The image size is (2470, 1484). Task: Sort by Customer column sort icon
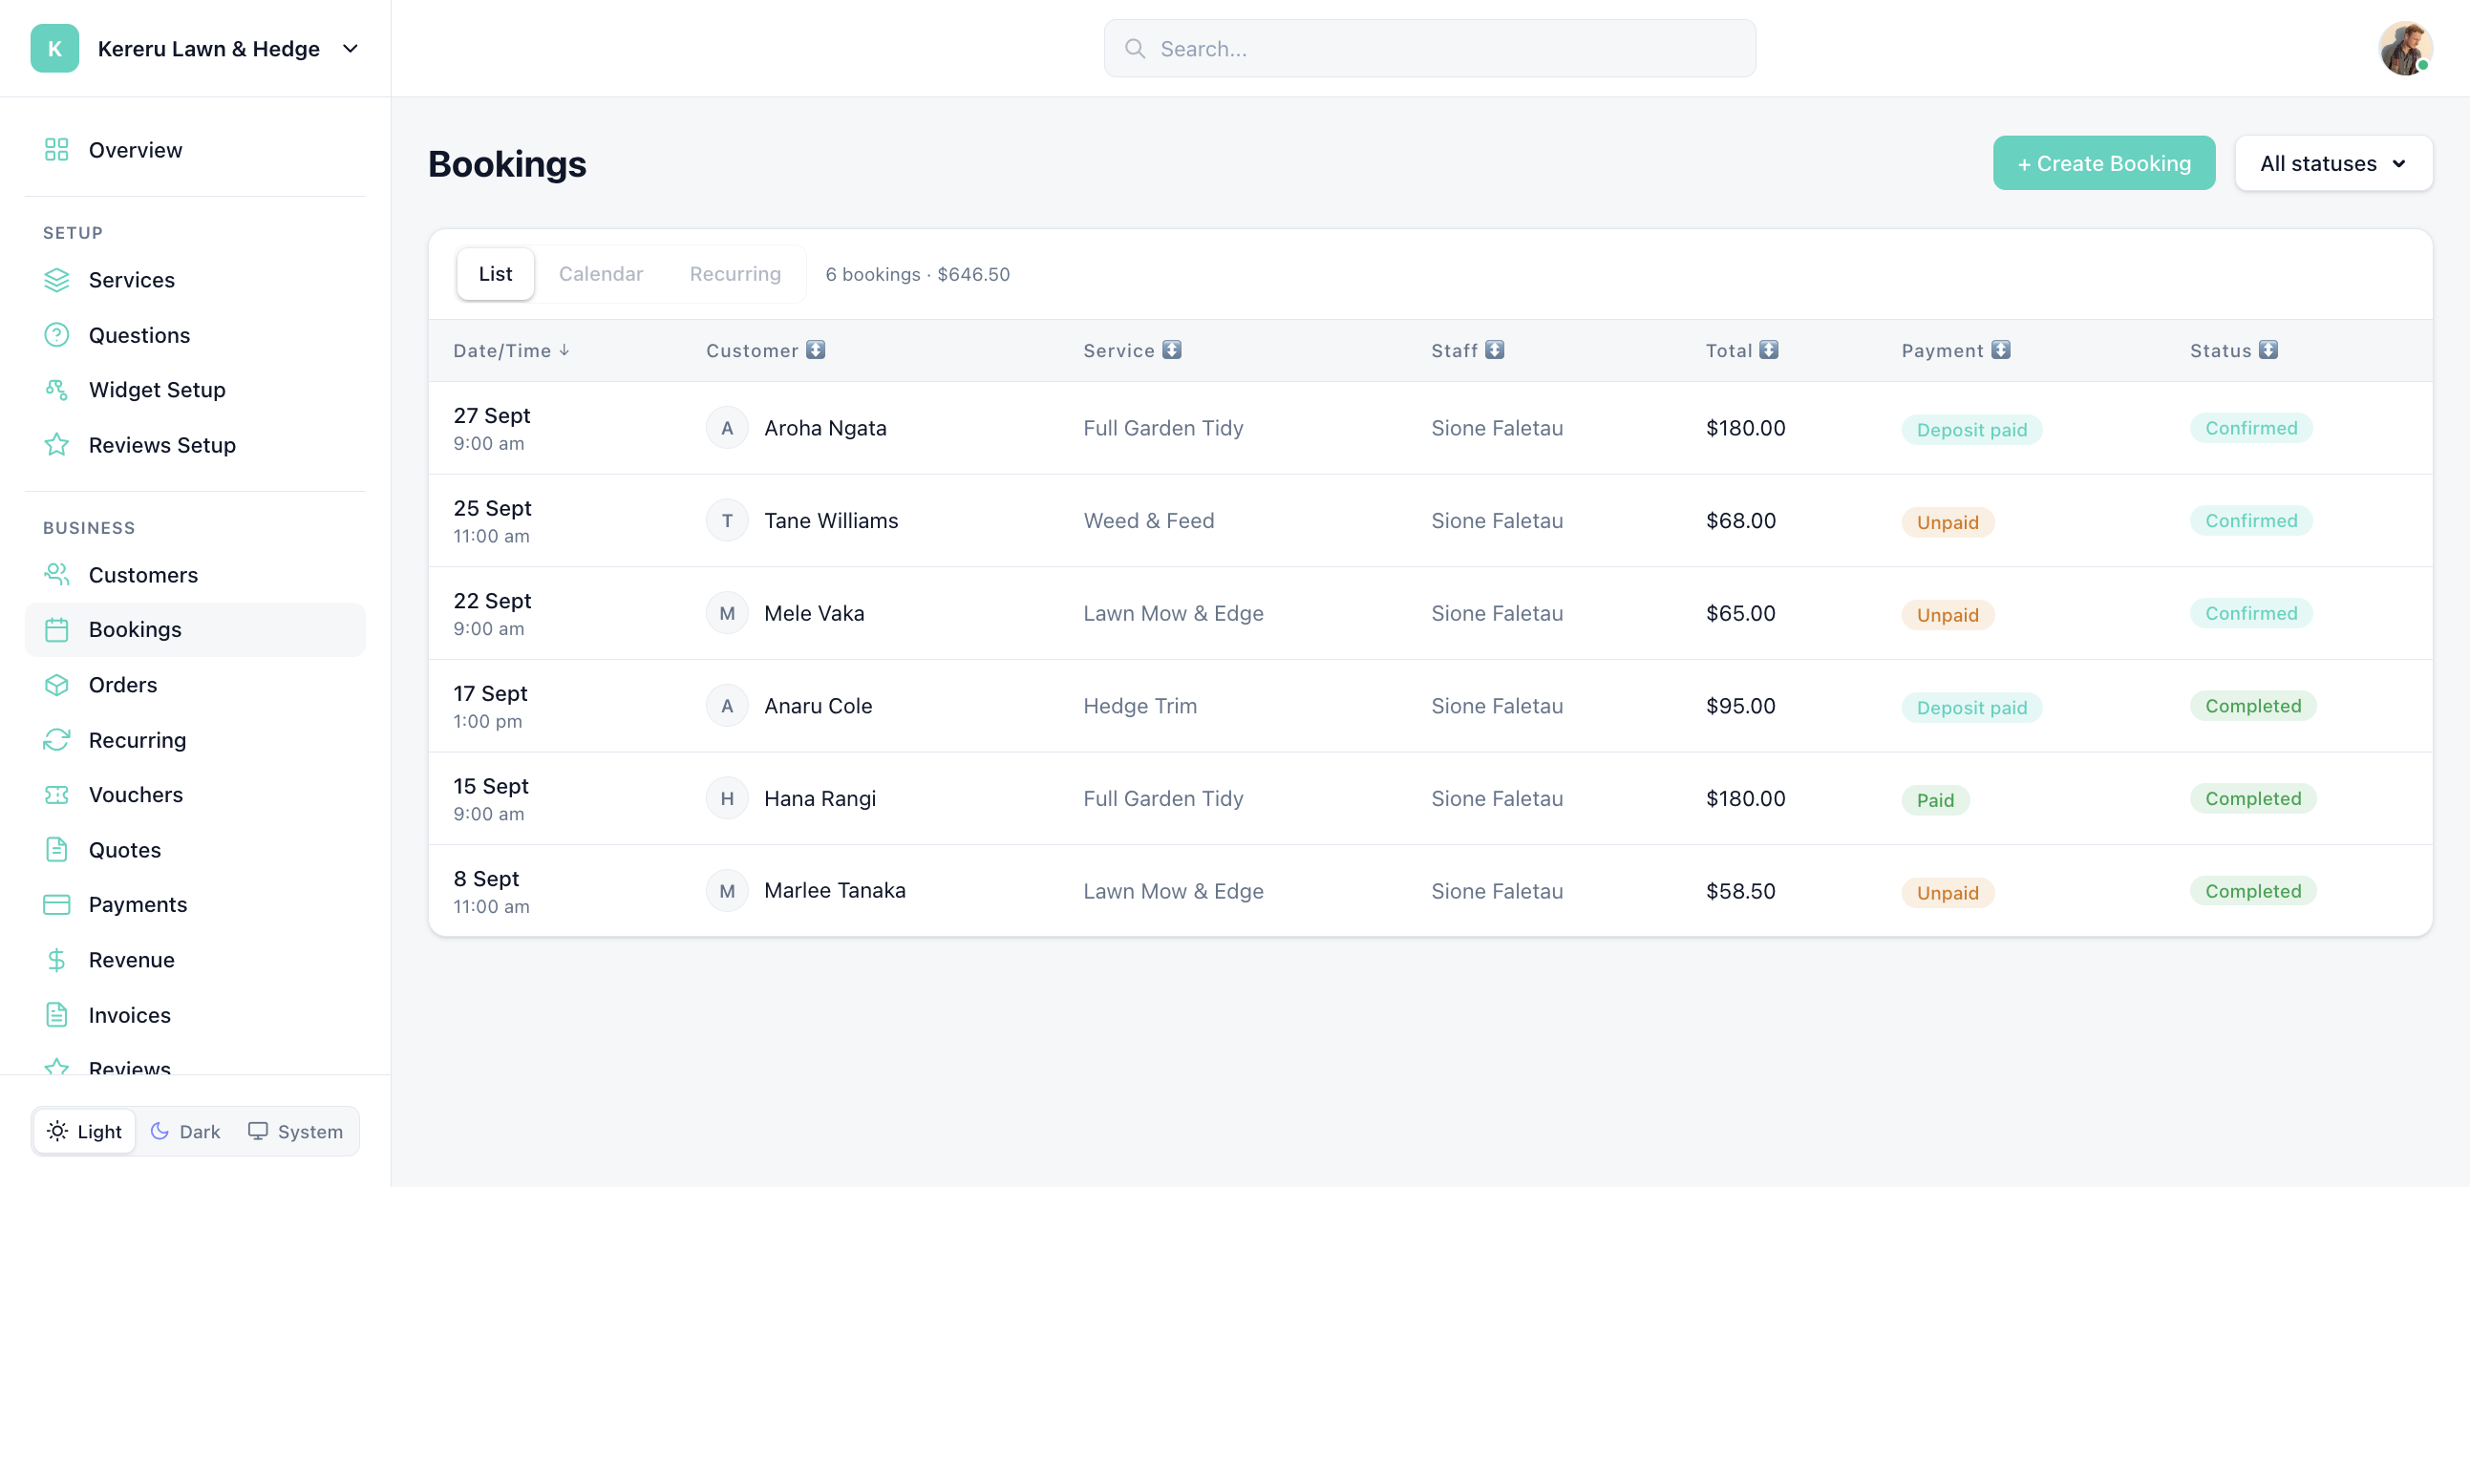[x=816, y=350]
